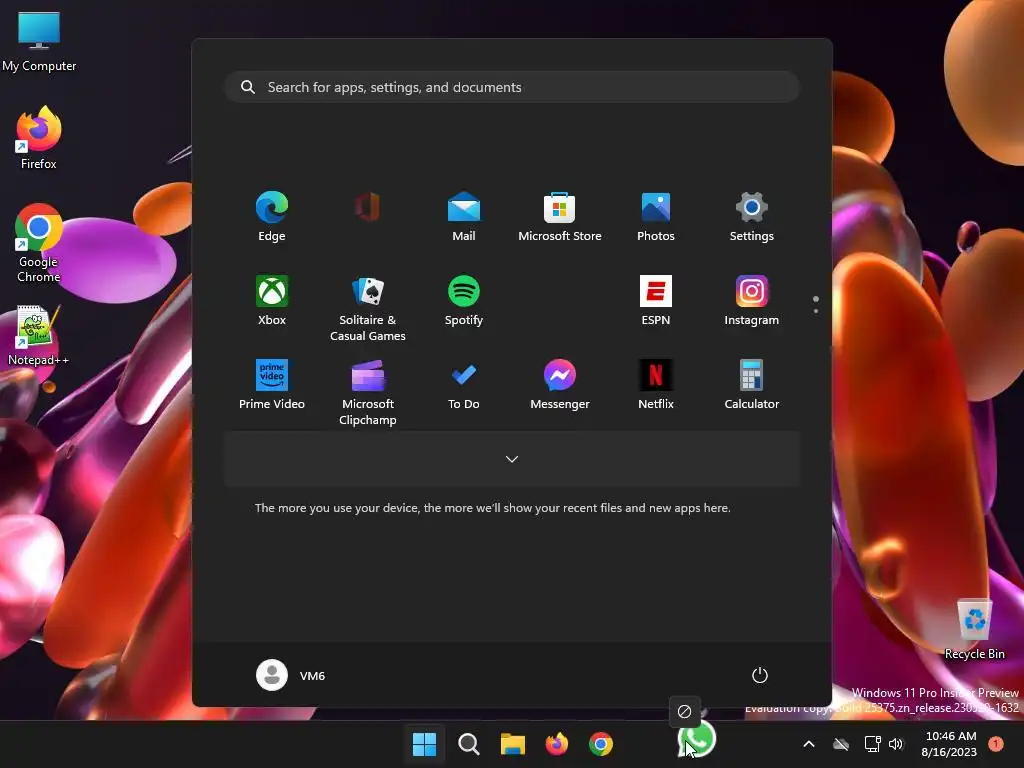Open File Explorer from taskbar
1024x768 pixels.
[x=513, y=744]
